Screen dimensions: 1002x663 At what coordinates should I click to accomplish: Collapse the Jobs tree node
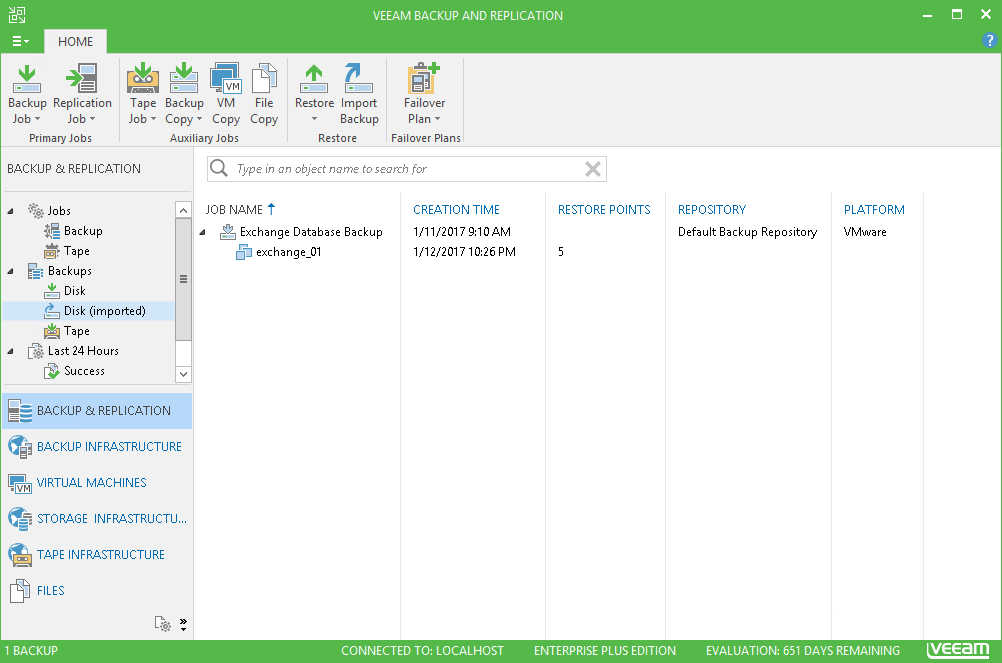click(x=10, y=211)
